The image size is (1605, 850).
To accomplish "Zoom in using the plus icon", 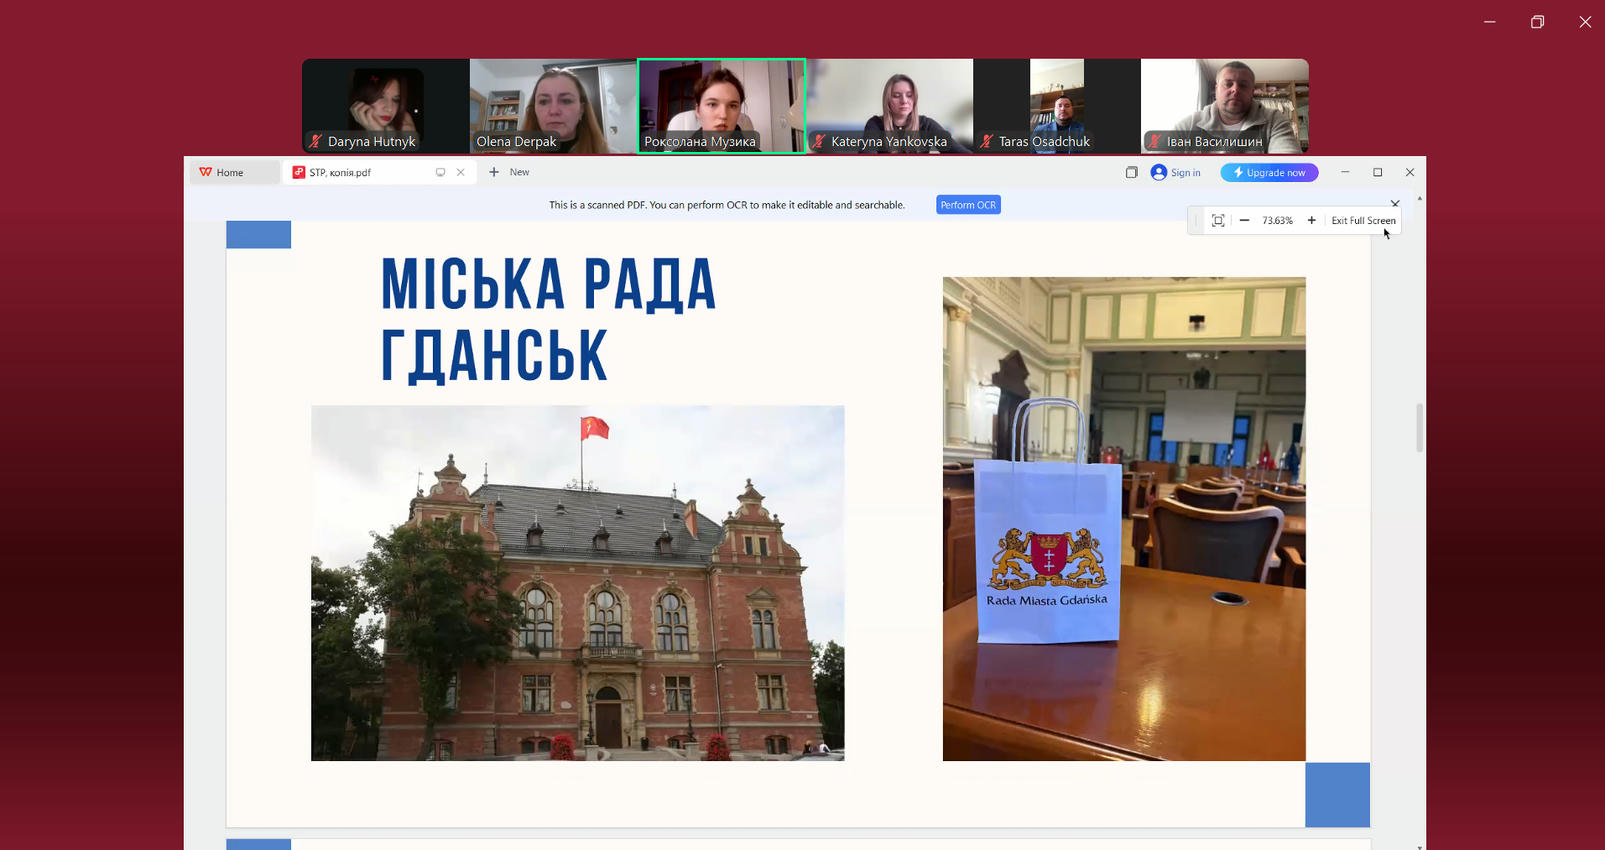I will (x=1311, y=221).
